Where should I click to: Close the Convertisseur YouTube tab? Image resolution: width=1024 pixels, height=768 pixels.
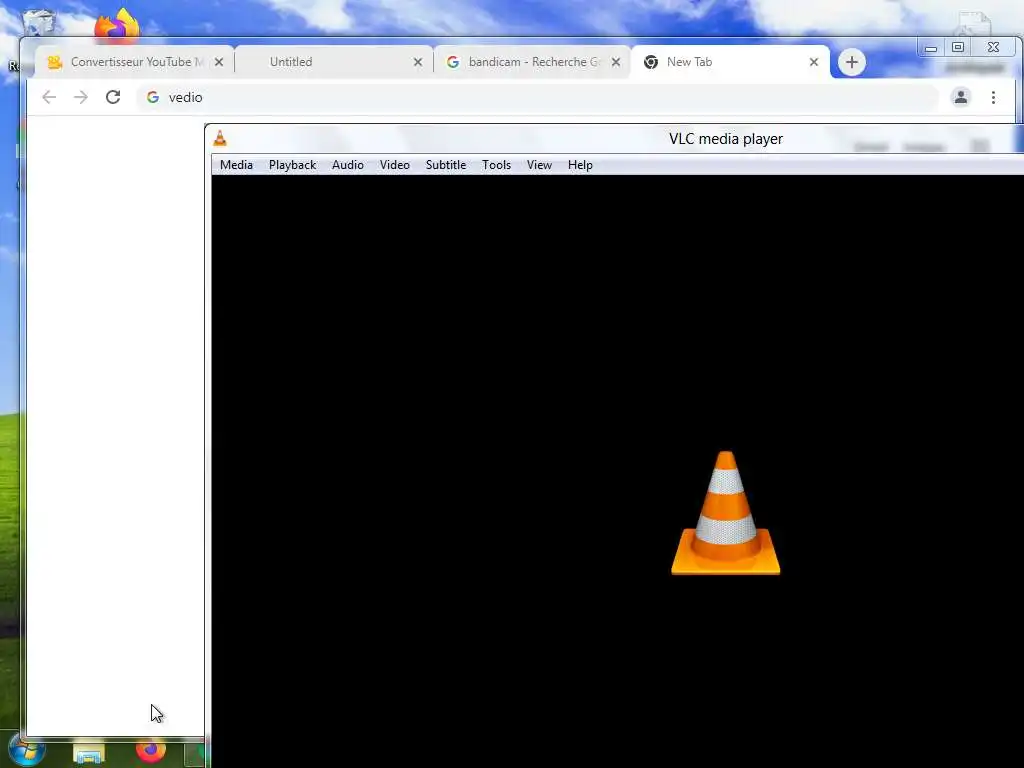click(x=219, y=62)
